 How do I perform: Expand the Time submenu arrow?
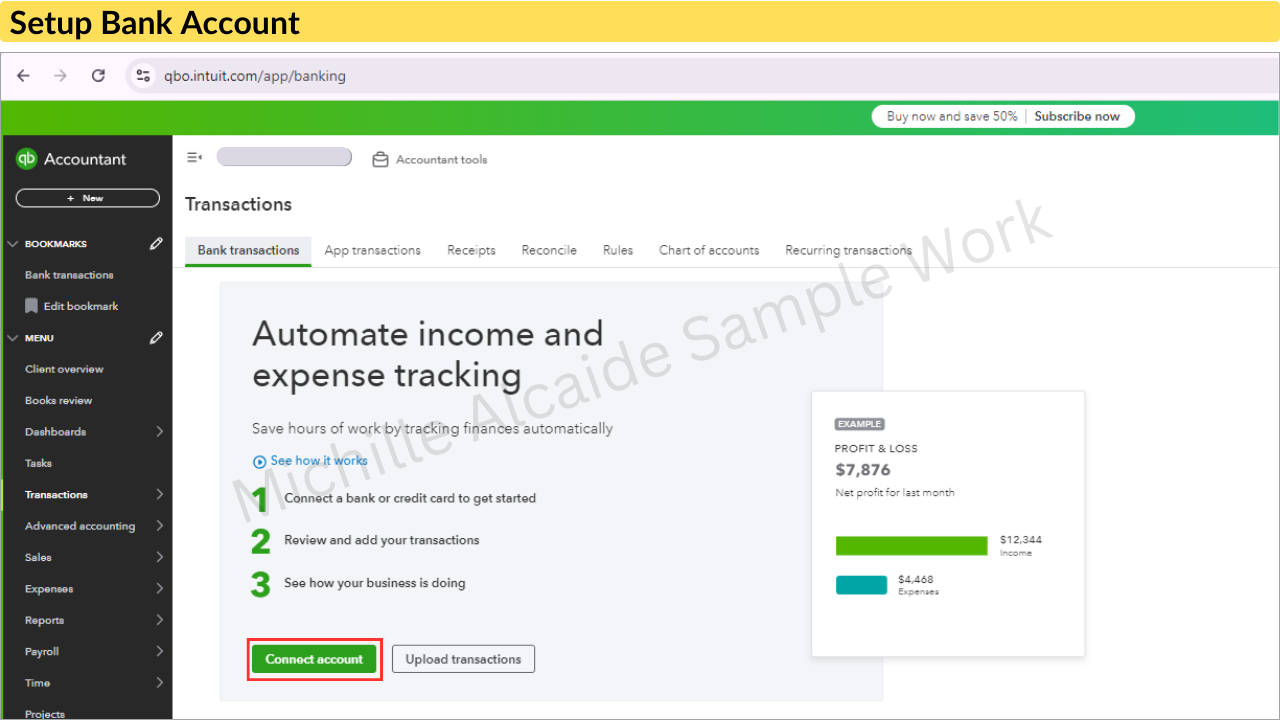click(x=159, y=683)
